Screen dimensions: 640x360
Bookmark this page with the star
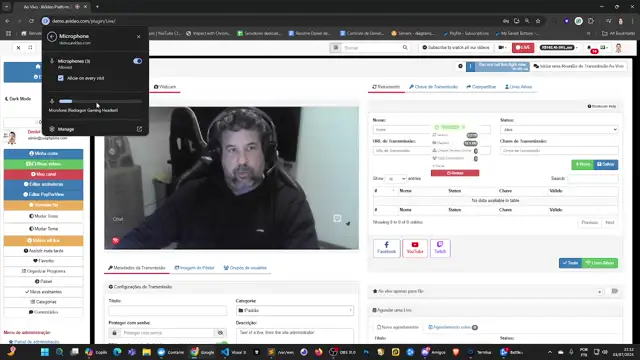click(x=538, y=21)
